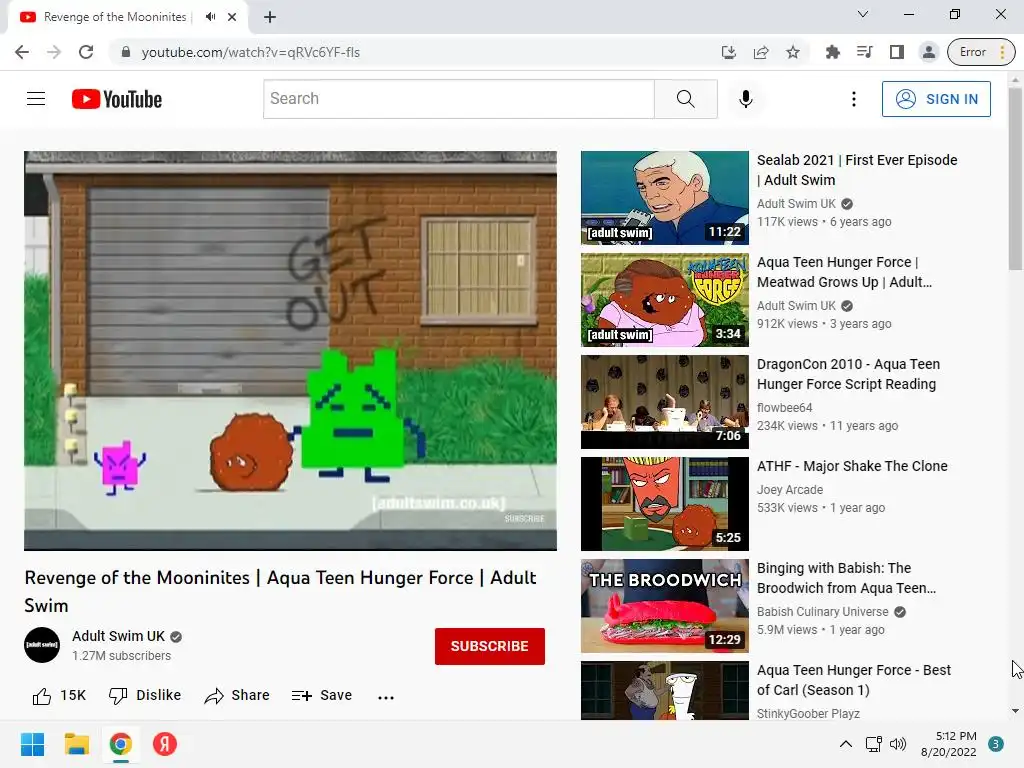The image size is (1024, 768).
Task: Select the Revenge of the Mooninites tab
Action: coord(114,17)
